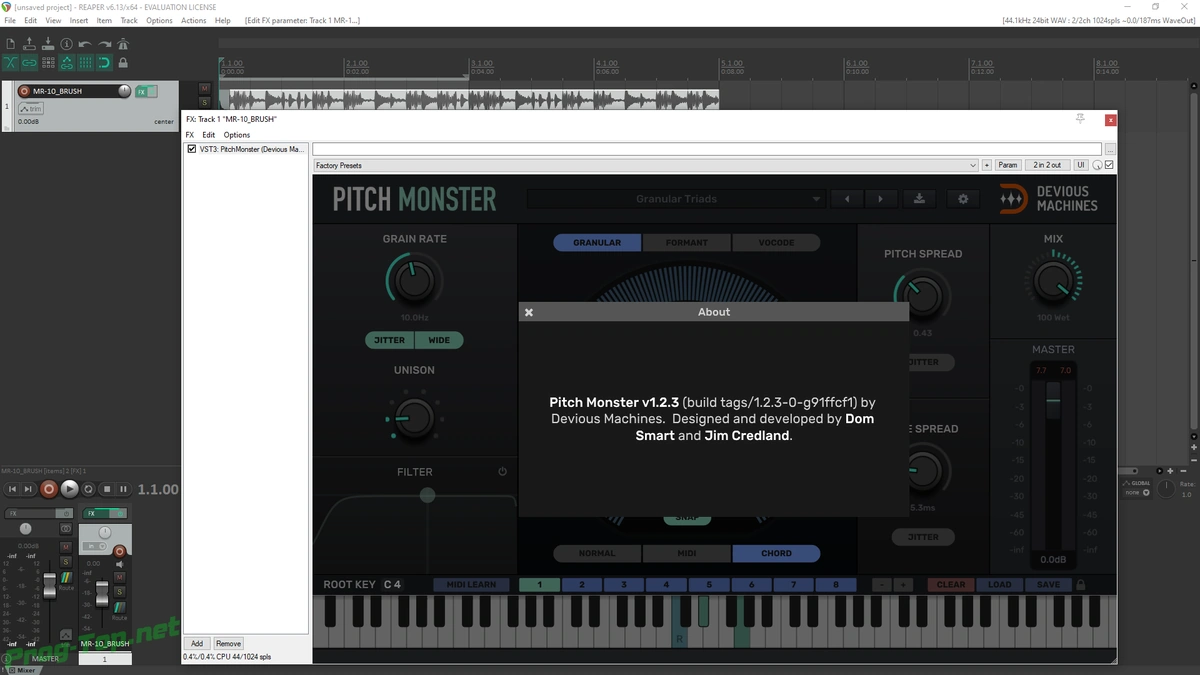Viewport: 1200px width, 675px height.
Task: Click the Mix knob
Action: [x=1053, y=280]
